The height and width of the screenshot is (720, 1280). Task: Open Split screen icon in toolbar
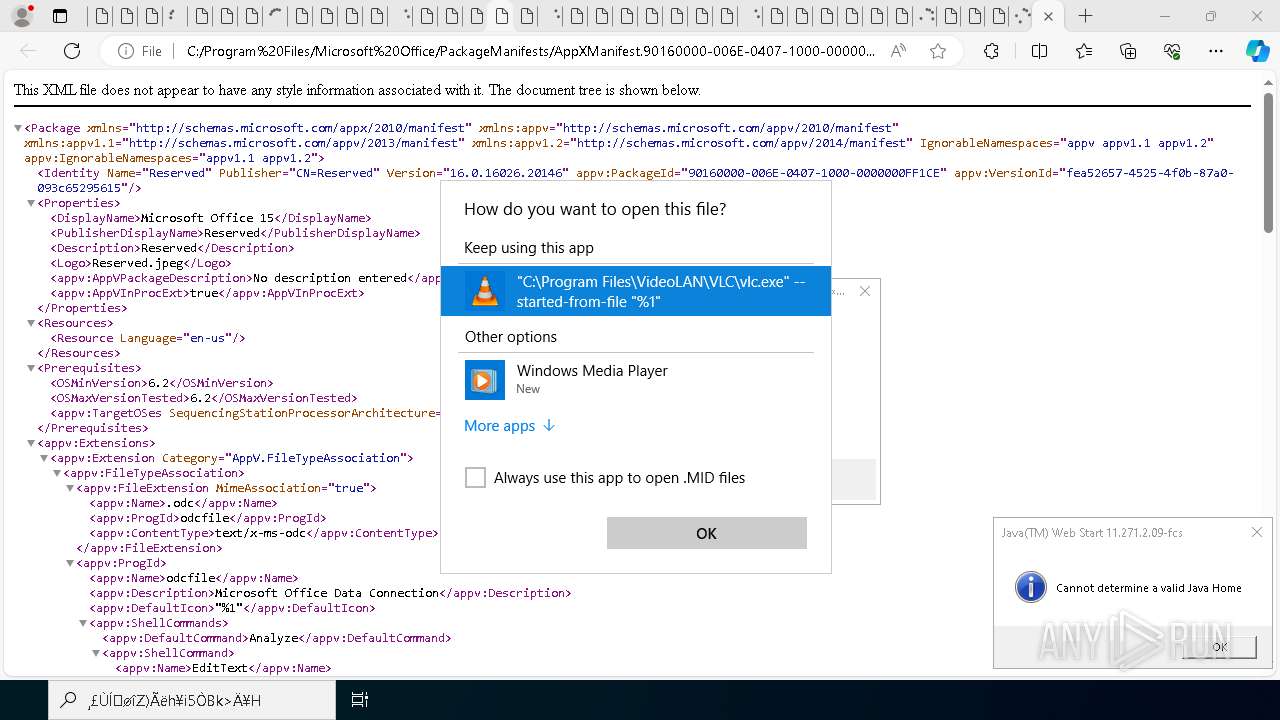pyautogui.click(x=1039, y=51)
